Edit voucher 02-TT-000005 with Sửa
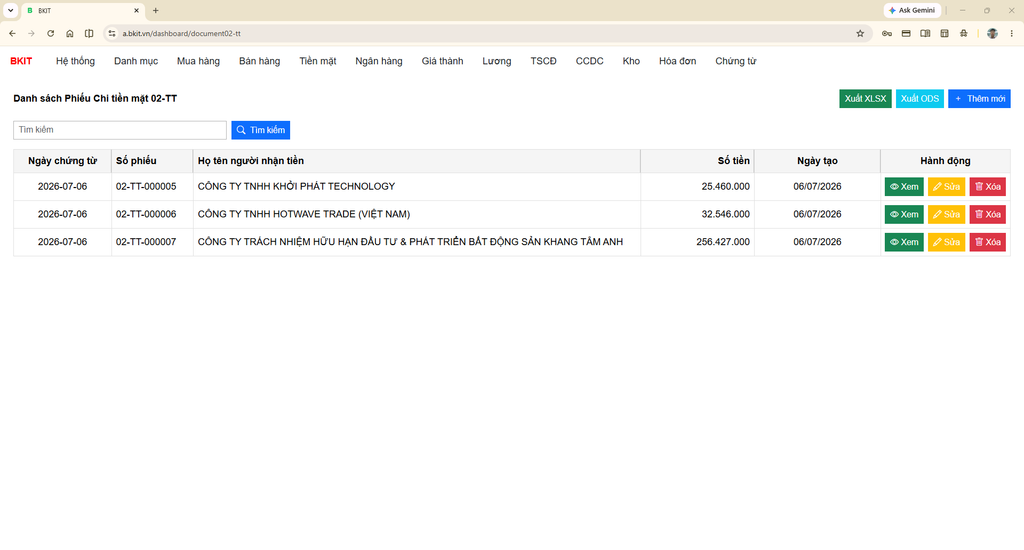This screenshot has width=1024, height=550. click(x=946, y=187)
